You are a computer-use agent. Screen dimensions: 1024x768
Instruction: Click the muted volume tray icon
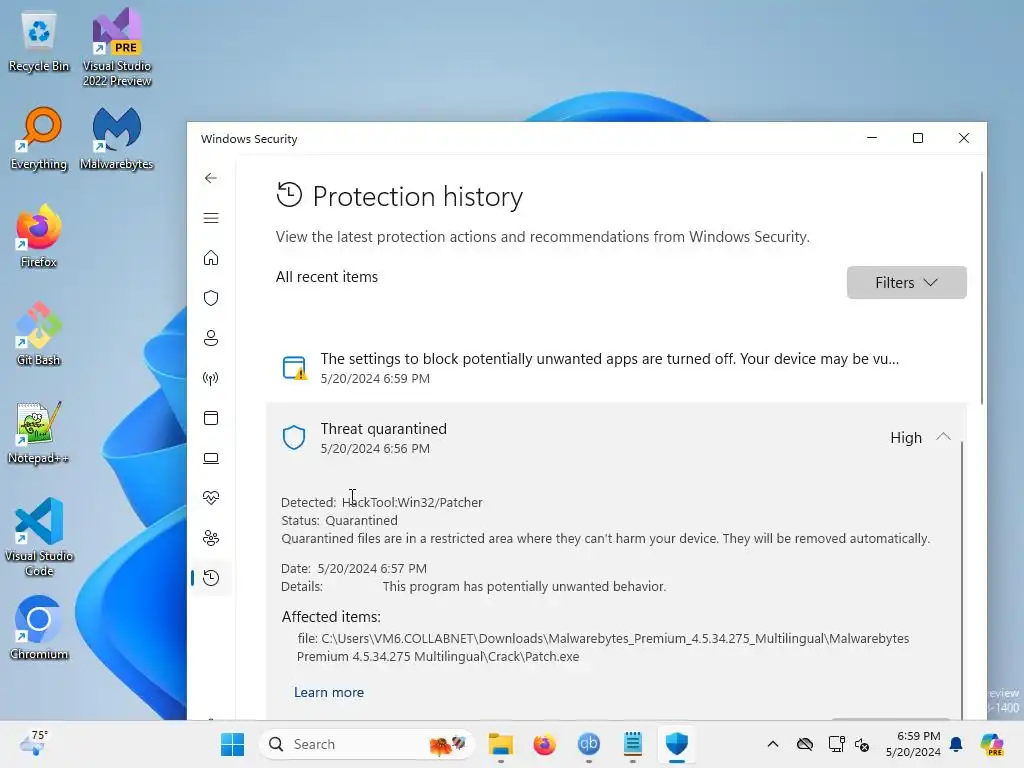point(862,744)
